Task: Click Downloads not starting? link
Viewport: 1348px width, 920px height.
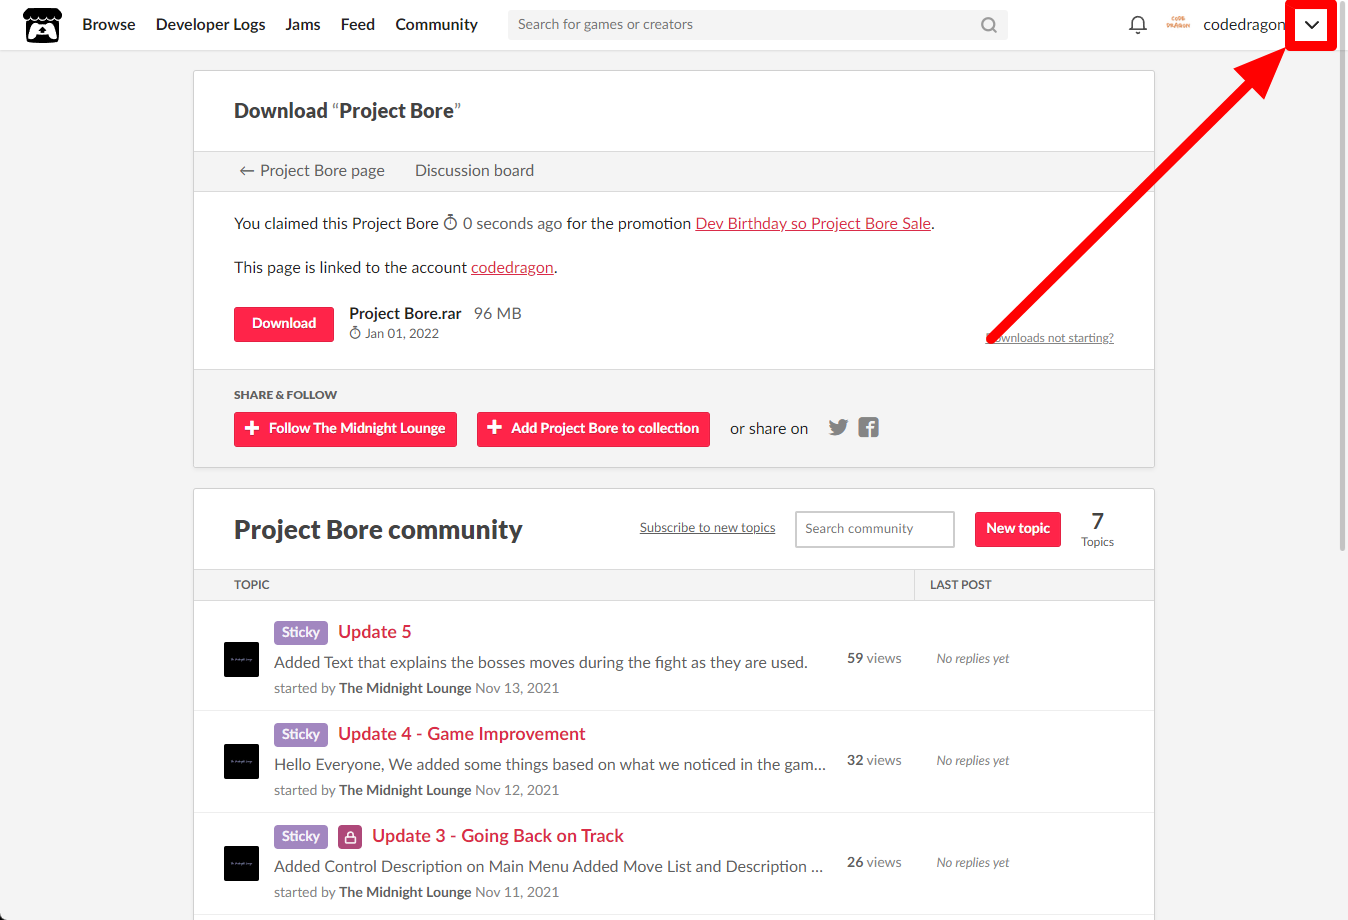Action: 1050,338
